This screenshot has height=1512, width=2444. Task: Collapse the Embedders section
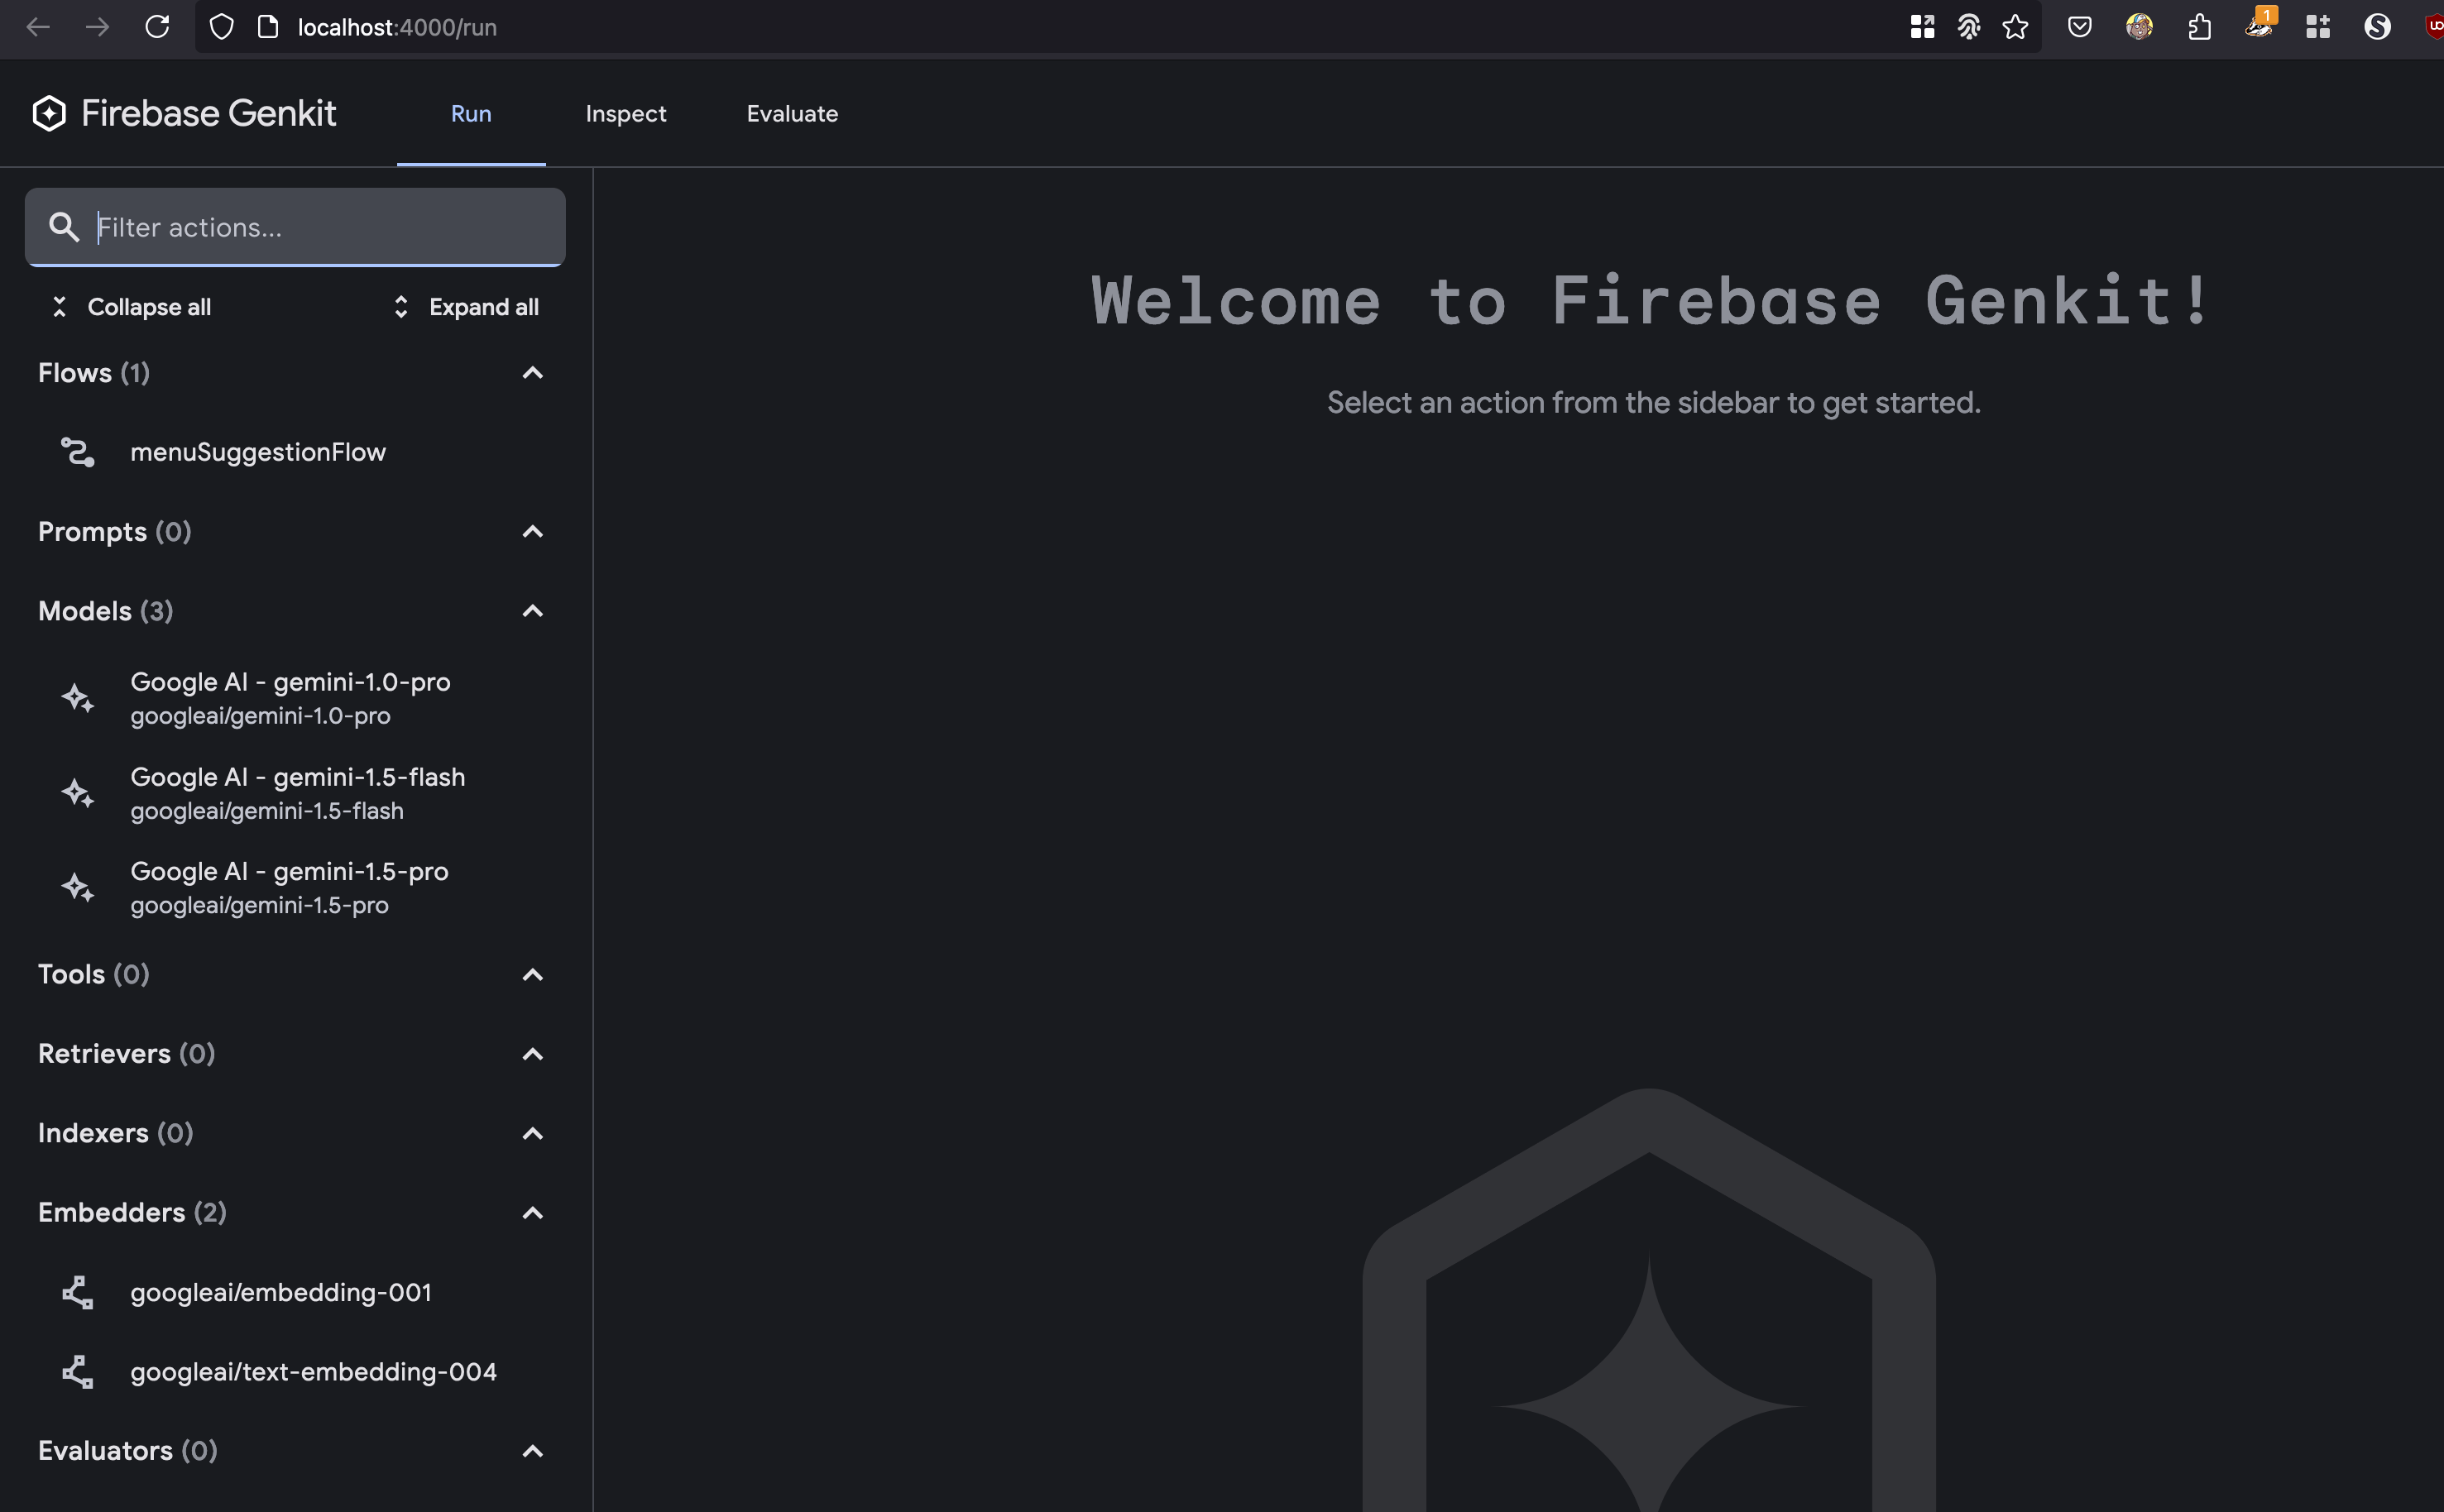click(x=532, y=1213)
